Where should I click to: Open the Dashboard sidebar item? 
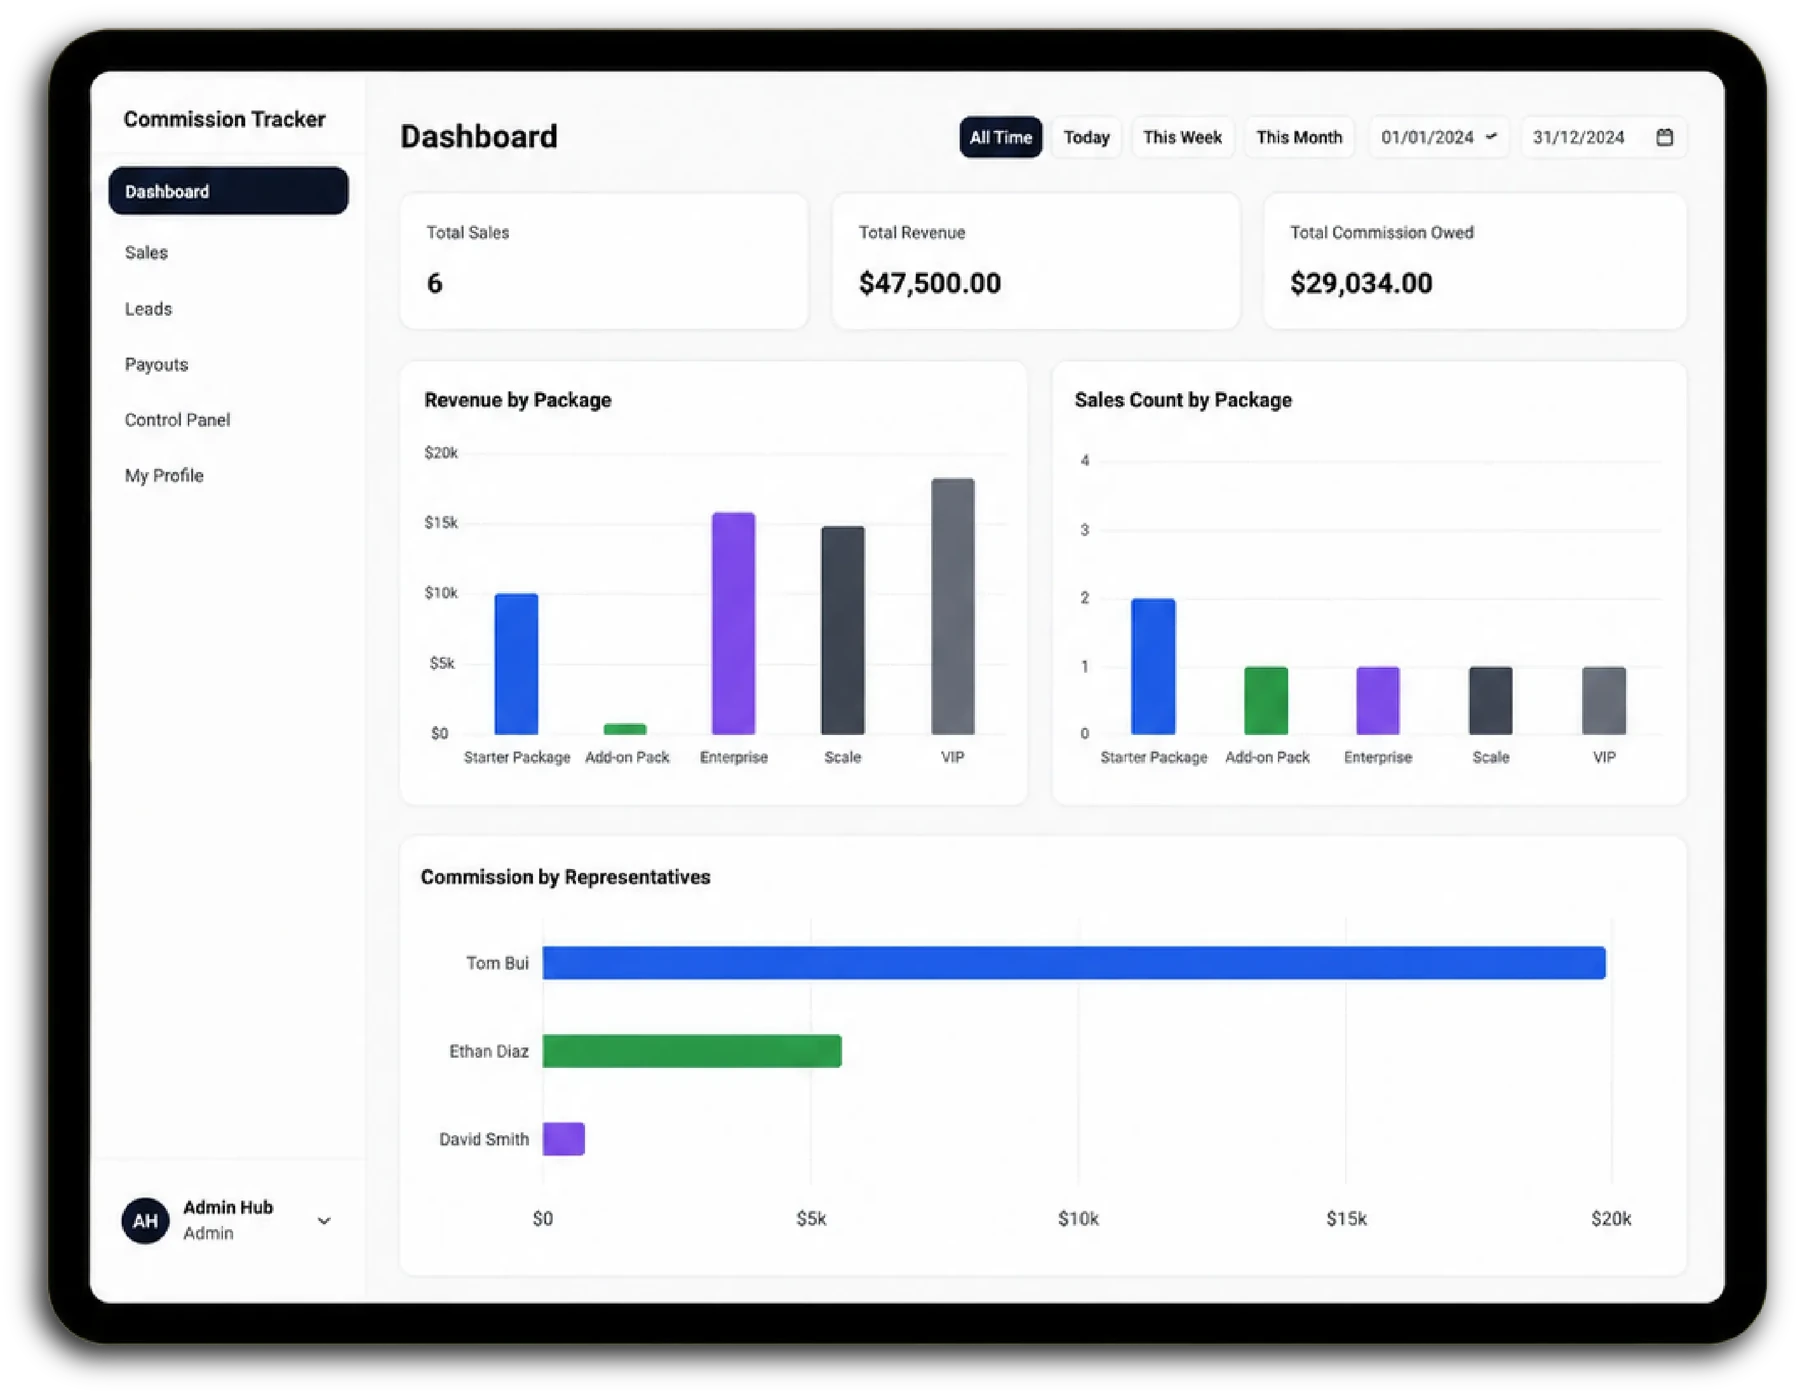coord(228,191)
